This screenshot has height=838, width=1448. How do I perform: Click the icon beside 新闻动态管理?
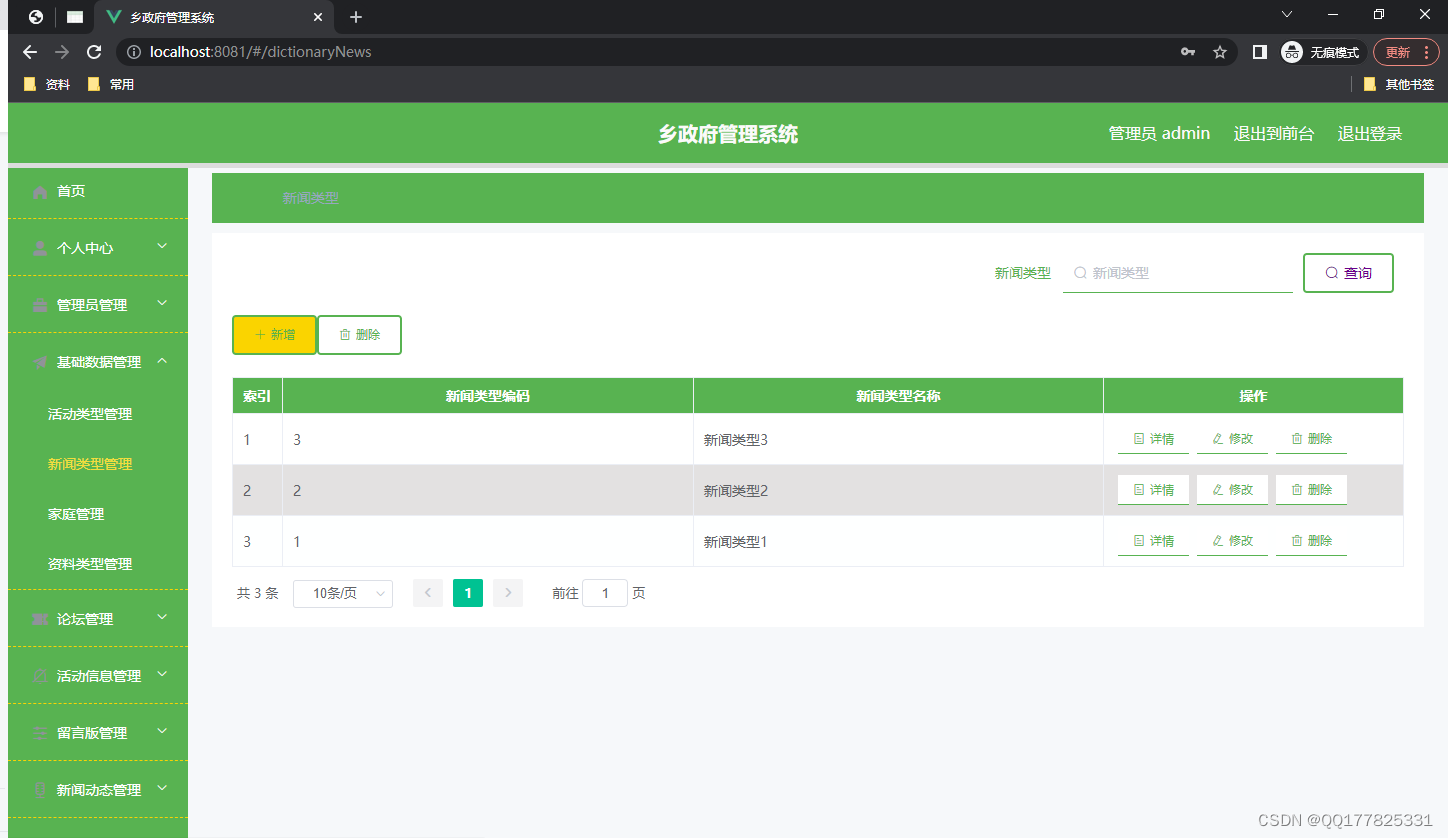pyautogui.click(x=40, y=790)
